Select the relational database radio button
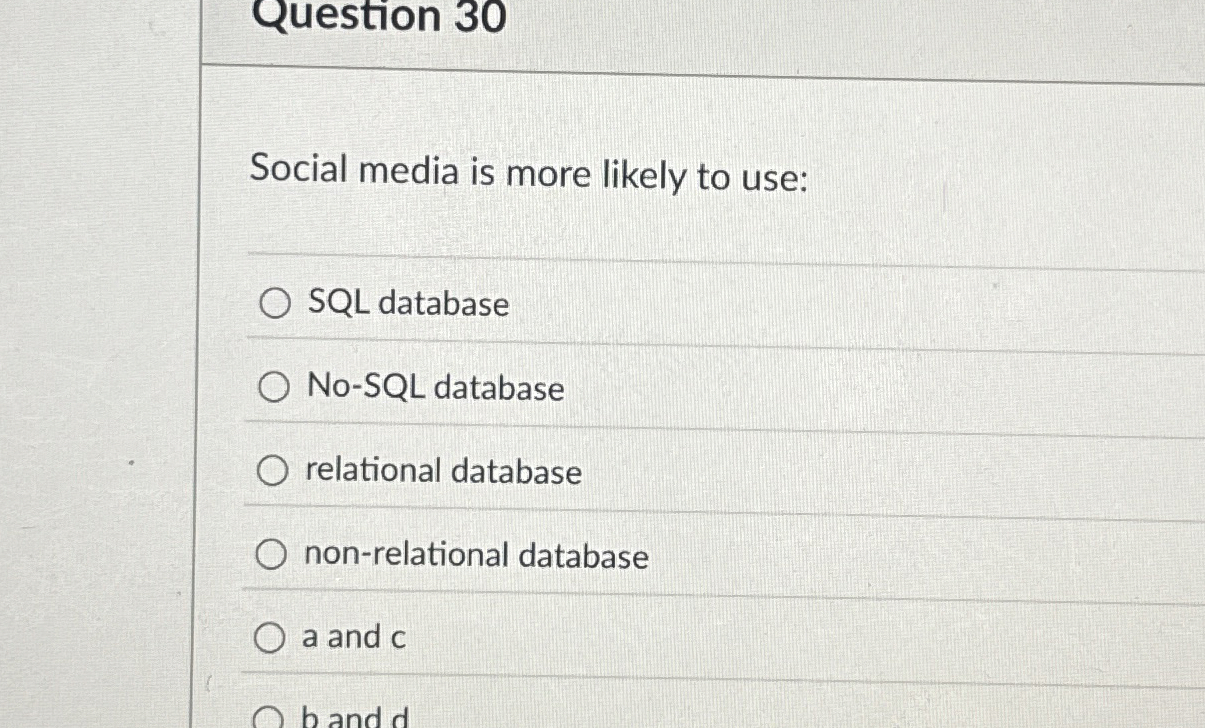Viewport: 1205px width, 728px height. (x=272, y=470)
